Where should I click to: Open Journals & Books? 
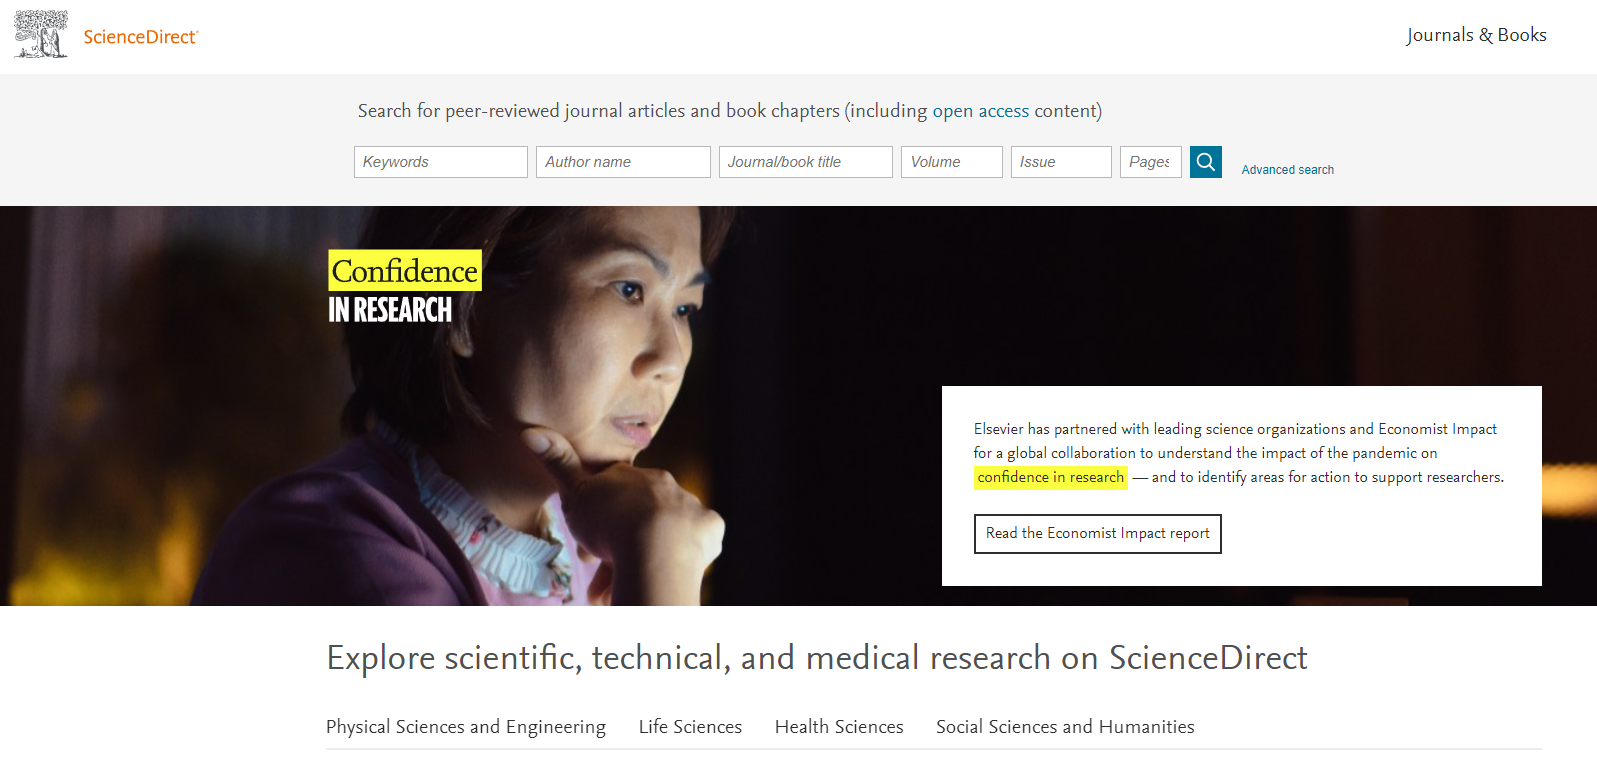[x=1476, y=35]
